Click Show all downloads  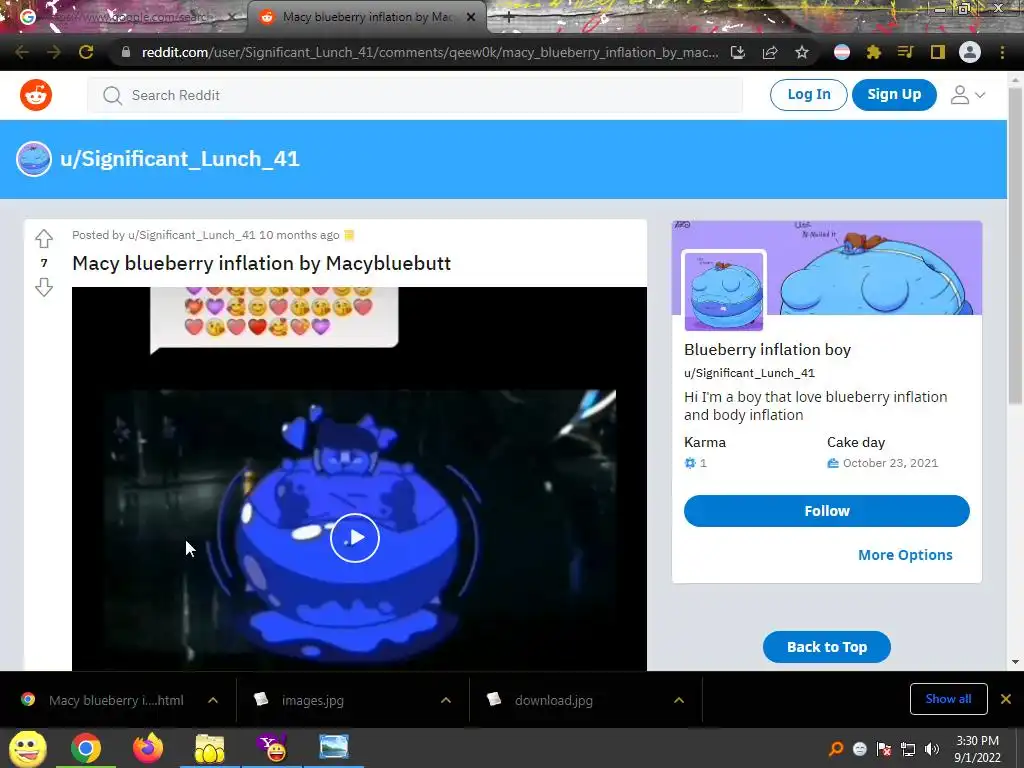[x=948, y=699]
